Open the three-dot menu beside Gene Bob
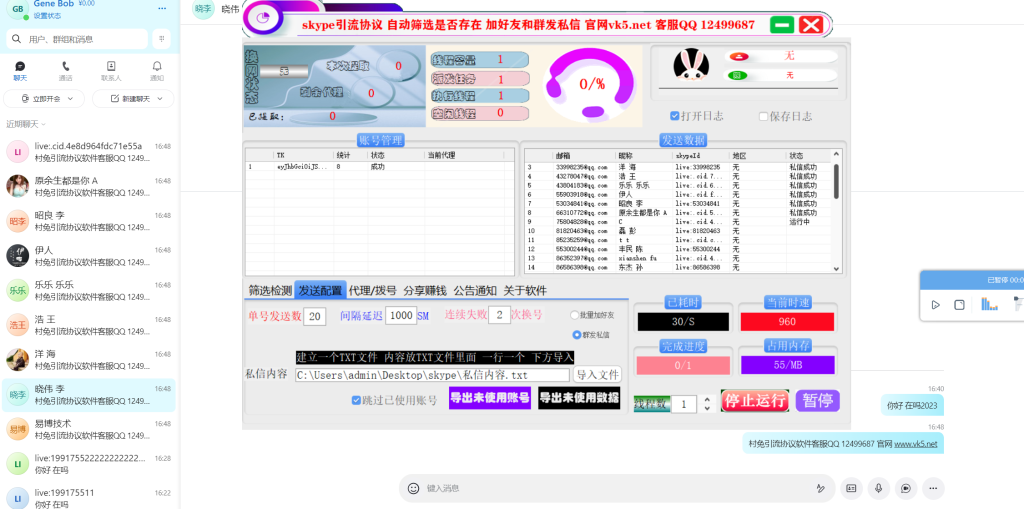 162,8
